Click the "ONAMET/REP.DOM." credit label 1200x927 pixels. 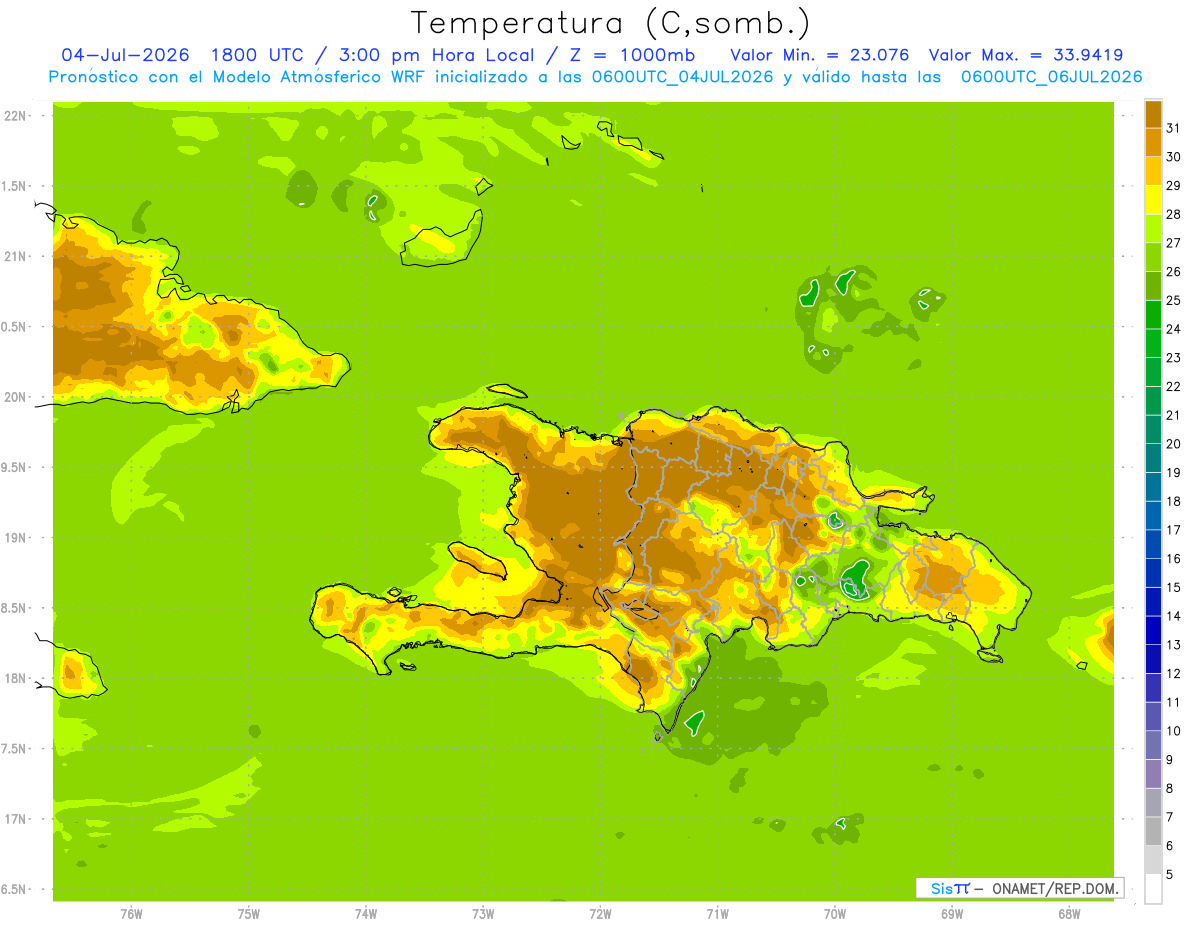click(x=1055, y=888)
